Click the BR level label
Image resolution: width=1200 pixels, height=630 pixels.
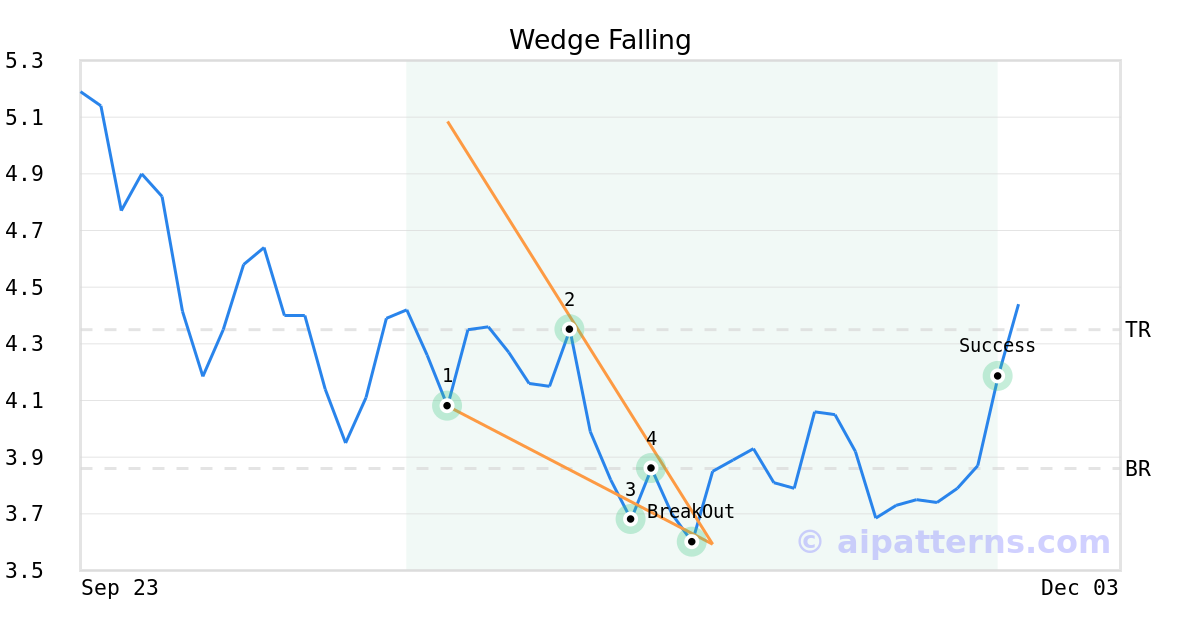pyautogui.click(x=1138, y=468)
